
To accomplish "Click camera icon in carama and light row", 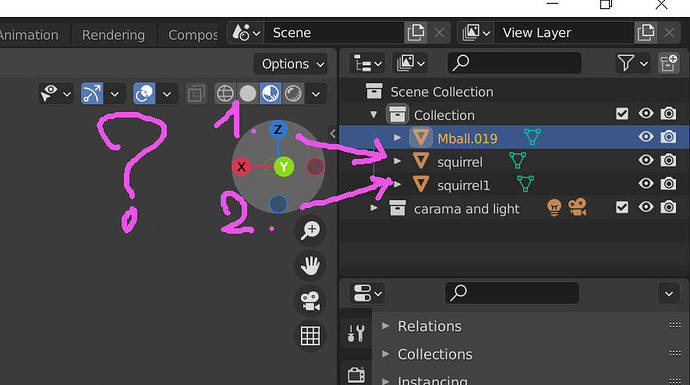I will (577, 207).
